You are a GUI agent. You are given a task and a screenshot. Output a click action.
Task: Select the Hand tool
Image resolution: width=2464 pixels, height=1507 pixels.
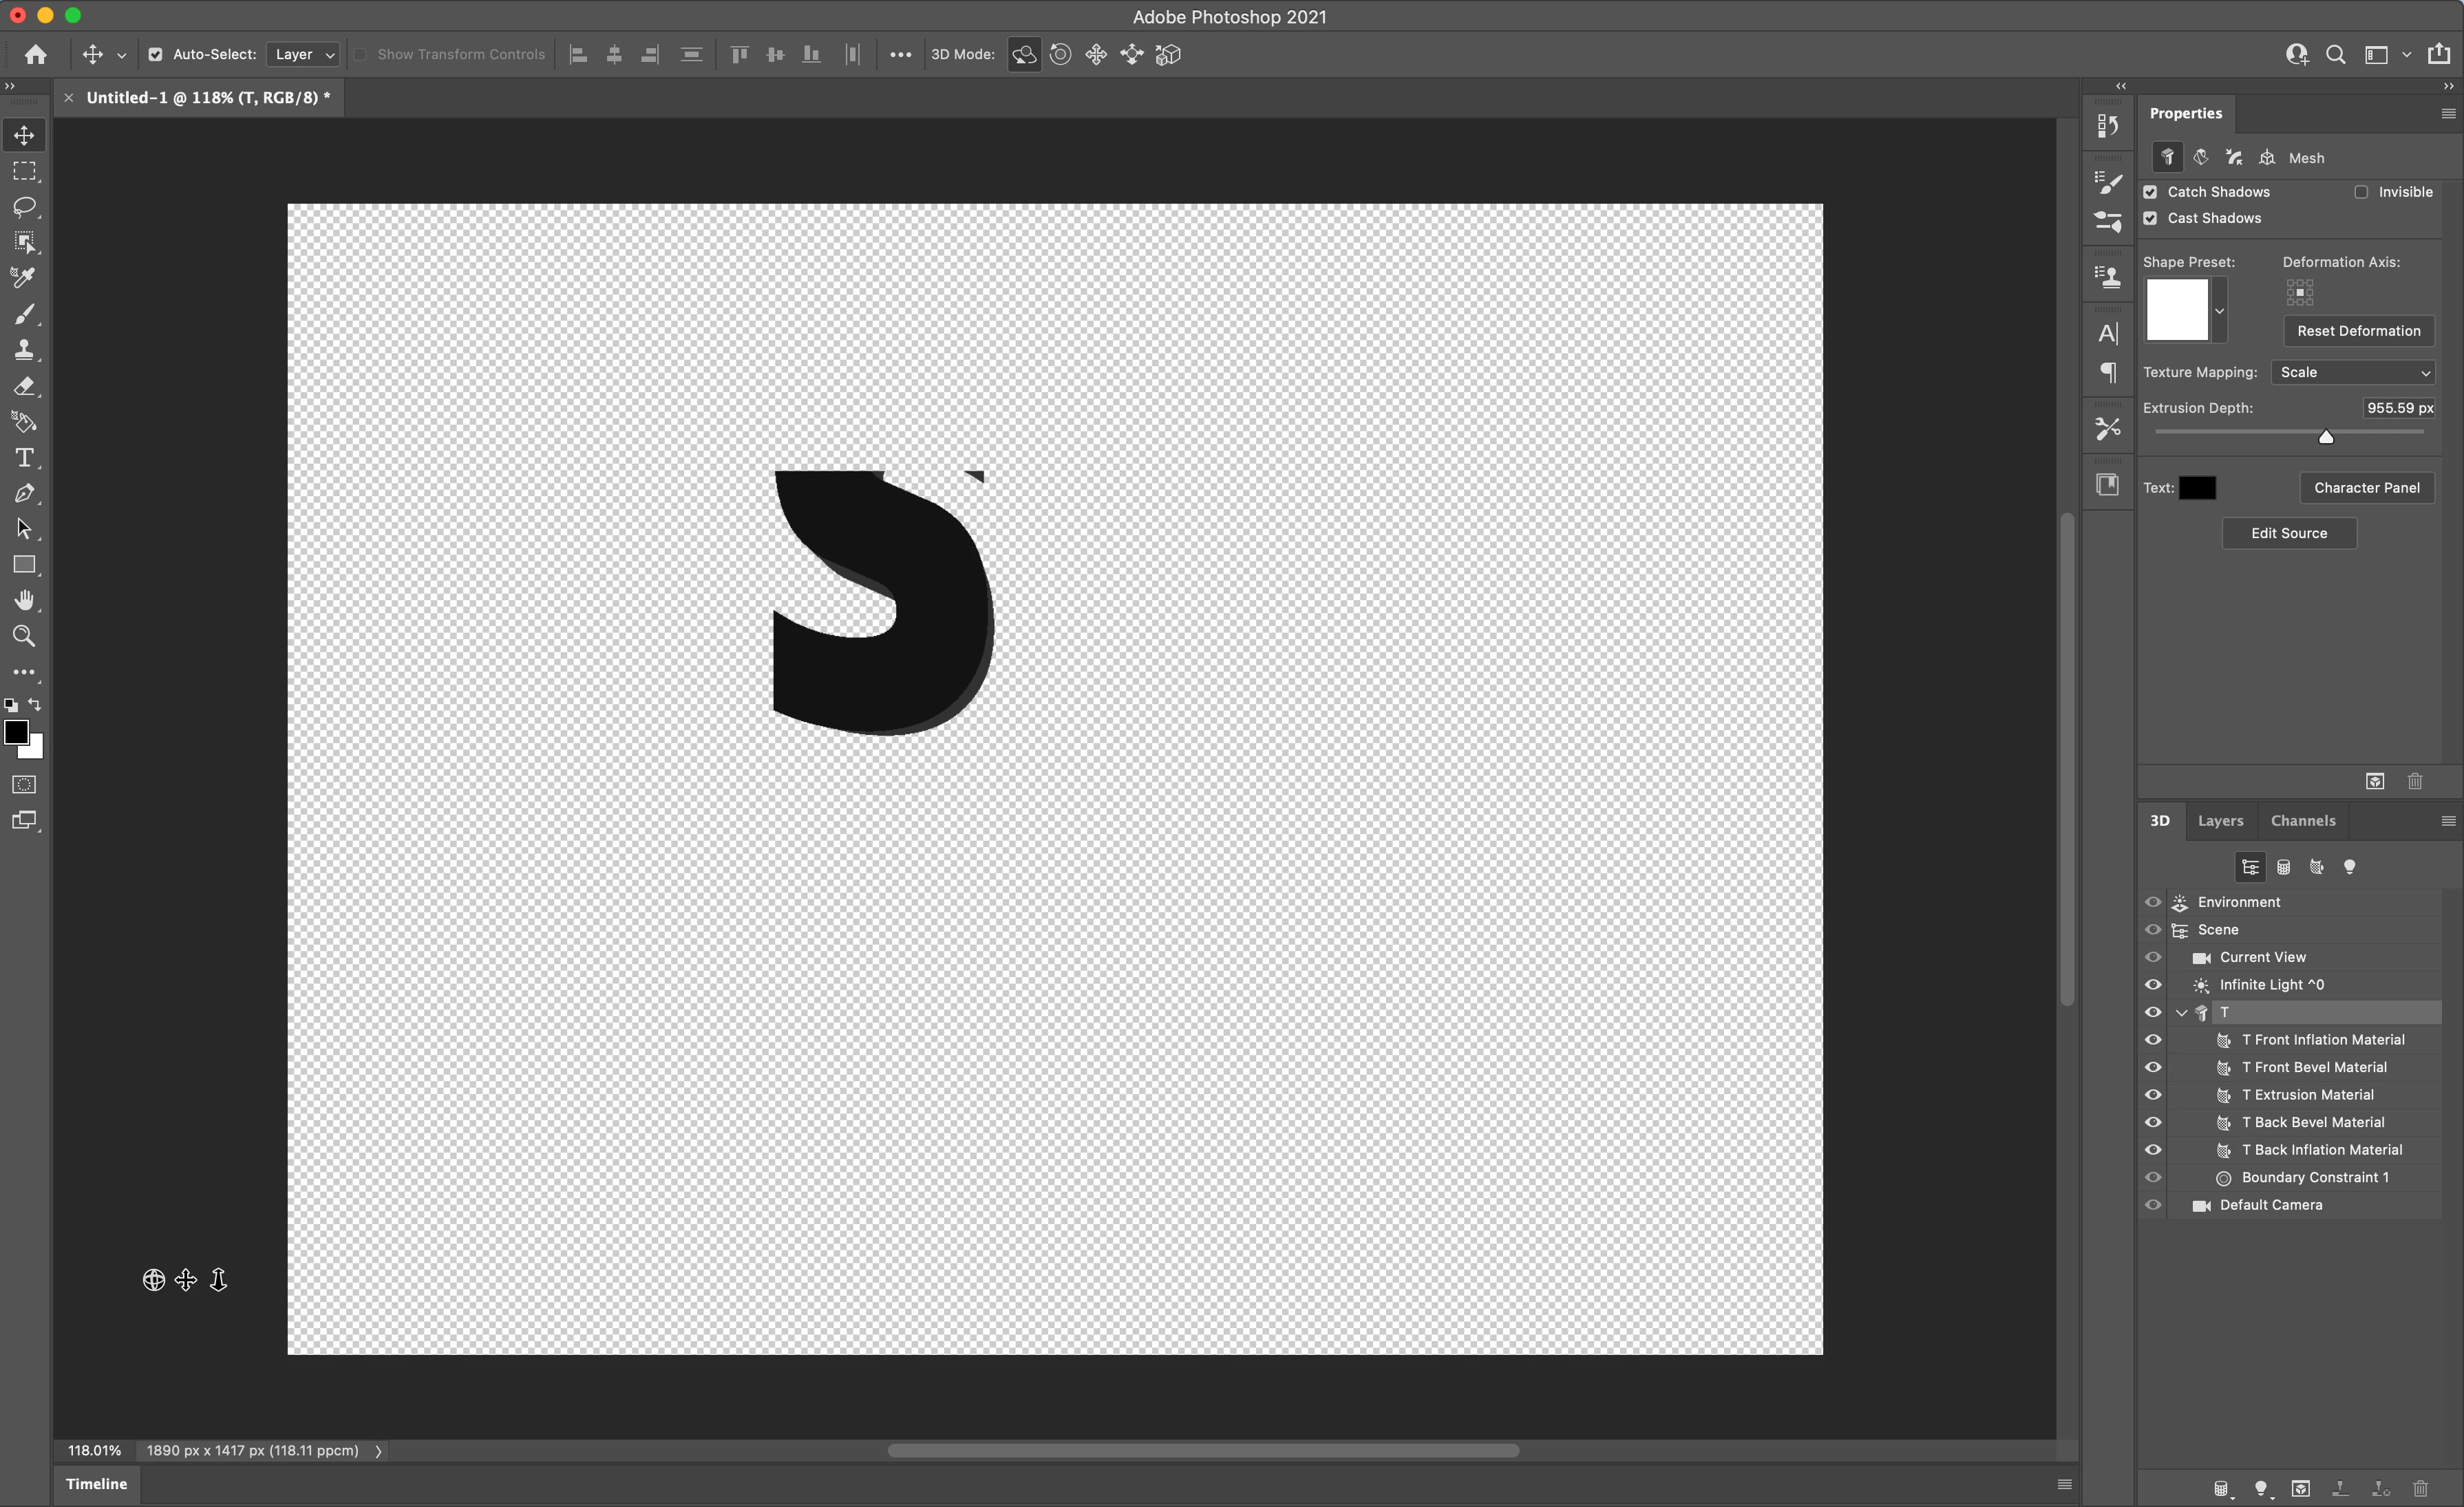point(24,600)
